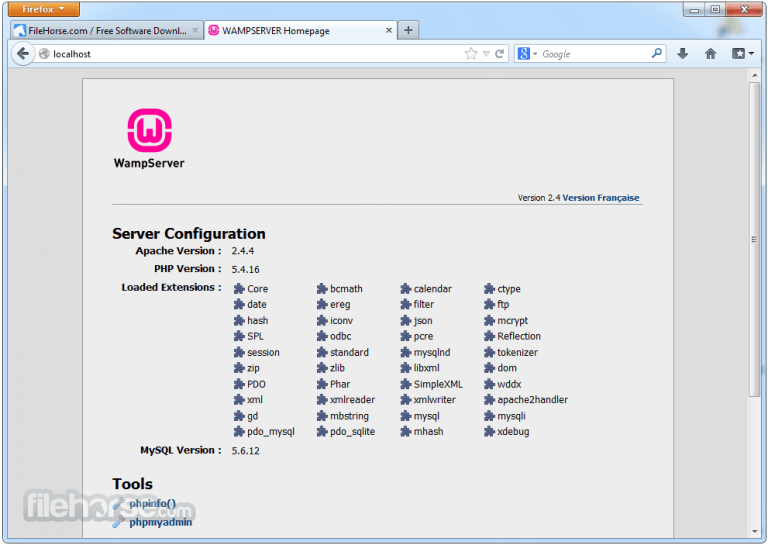This screenshot has height=545, width=768.
Task: Expand the Google search engine dropdown
Action: (528, 54)
